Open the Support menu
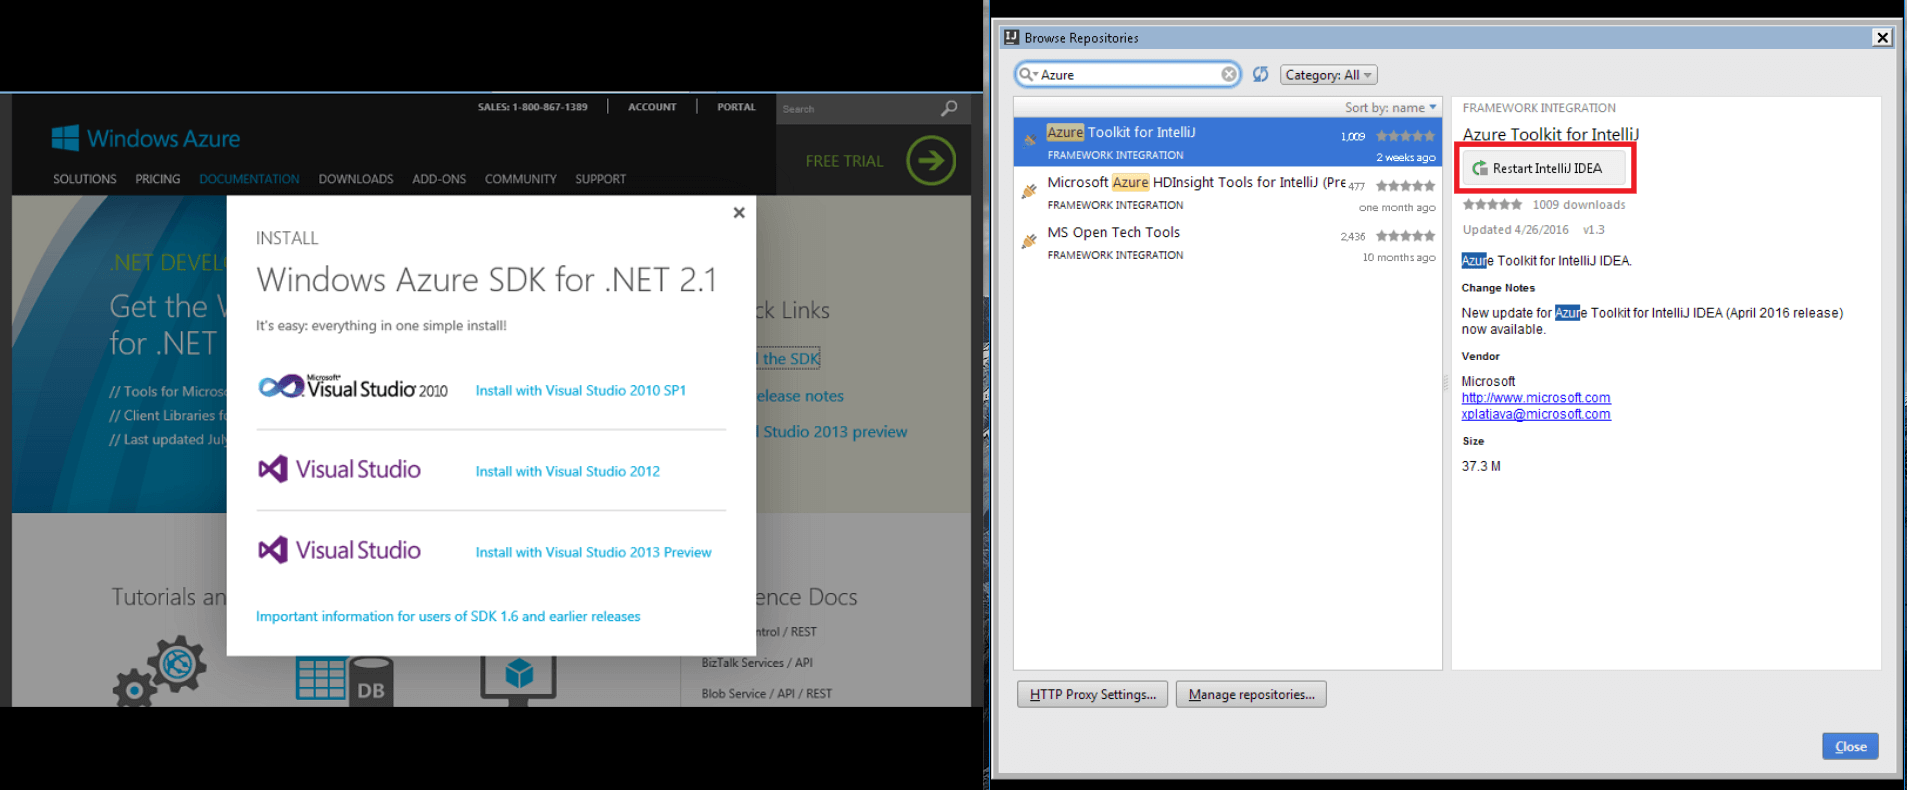This screenshot has width=1907, height=790. point(600,179)
